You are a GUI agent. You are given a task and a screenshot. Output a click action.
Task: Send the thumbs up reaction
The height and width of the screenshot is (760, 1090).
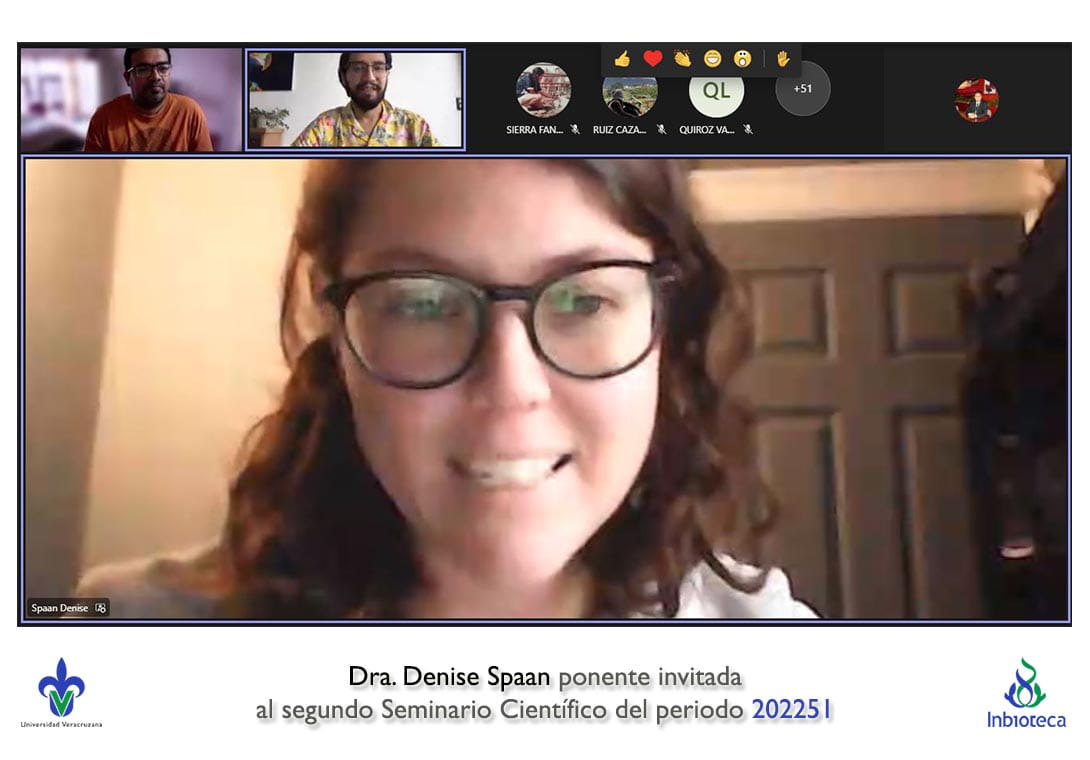[x=622, y=59]
